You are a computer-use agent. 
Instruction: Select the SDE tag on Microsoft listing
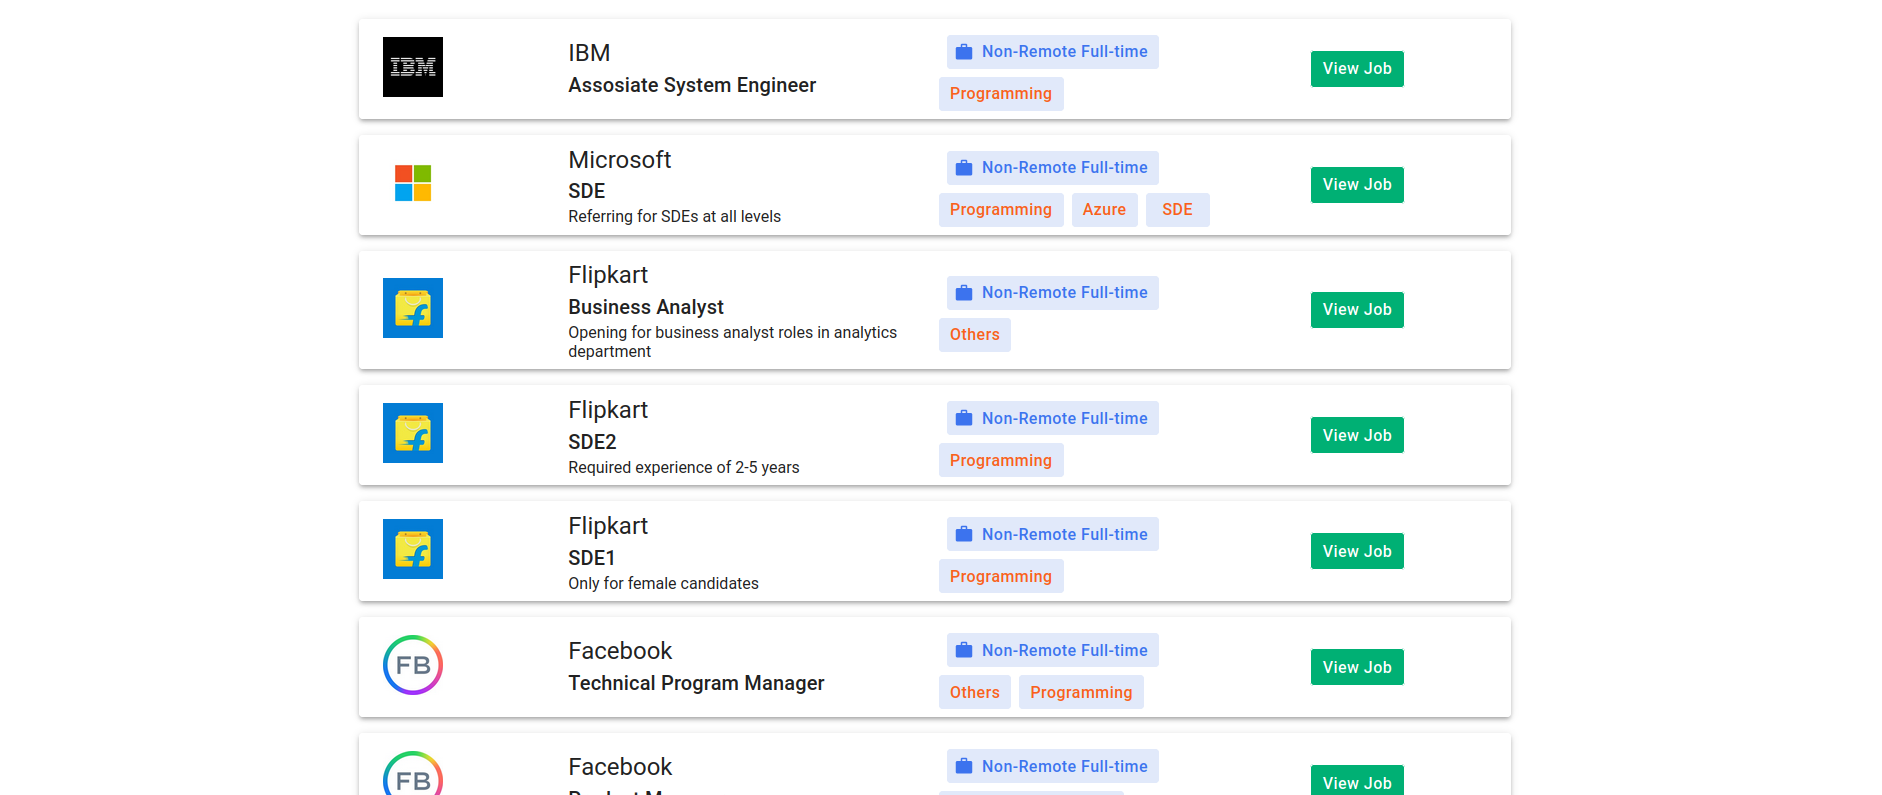[x=1177, y=210]
